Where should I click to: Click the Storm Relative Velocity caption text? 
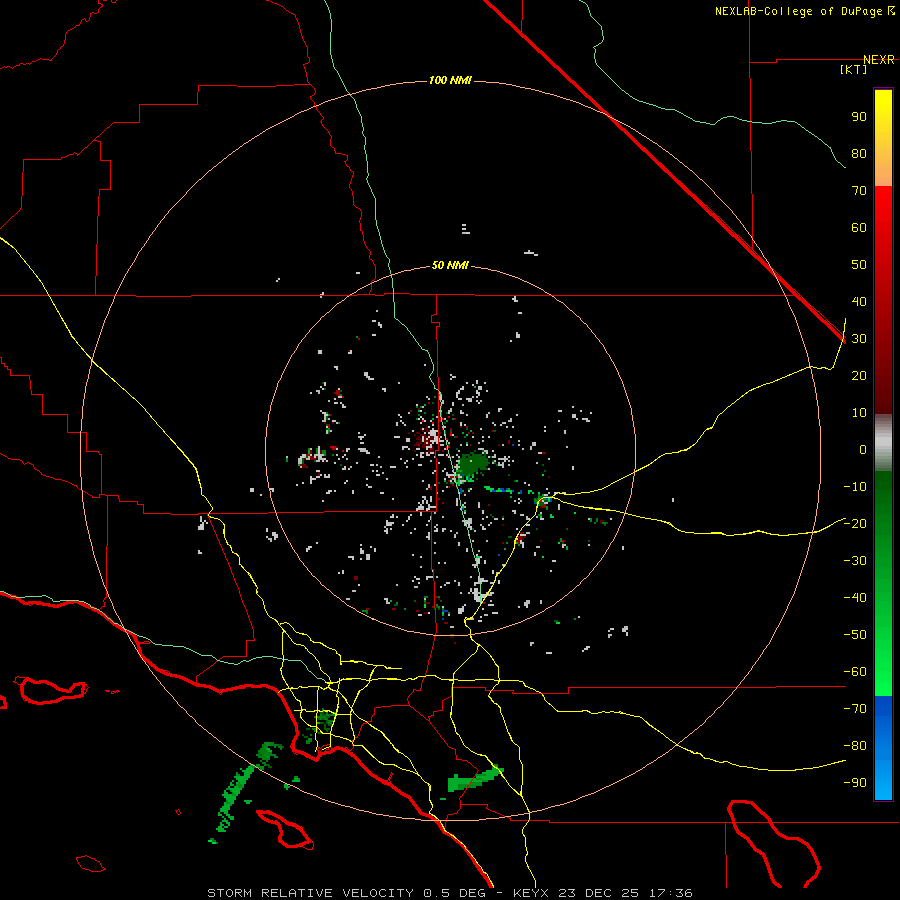click(x=449, y=893)
